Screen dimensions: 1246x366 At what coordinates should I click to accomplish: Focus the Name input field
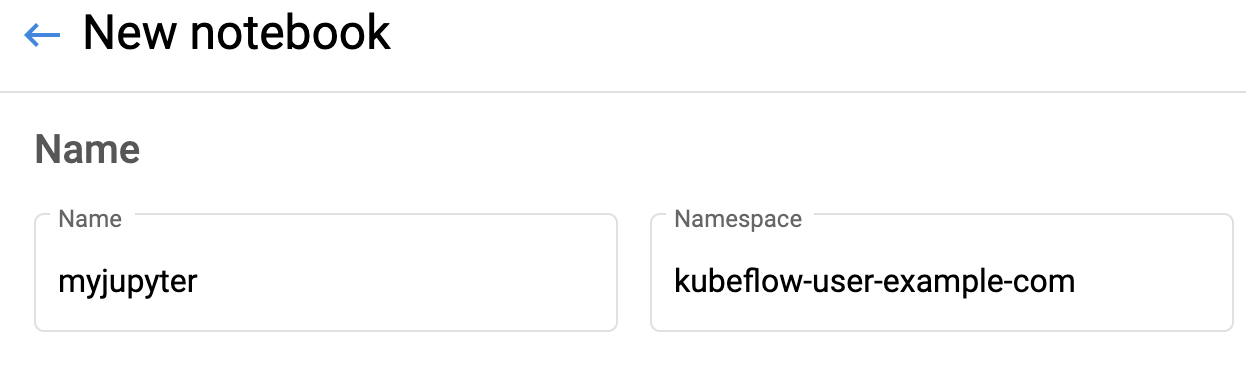pyautogui.click(x=326, y=272)
